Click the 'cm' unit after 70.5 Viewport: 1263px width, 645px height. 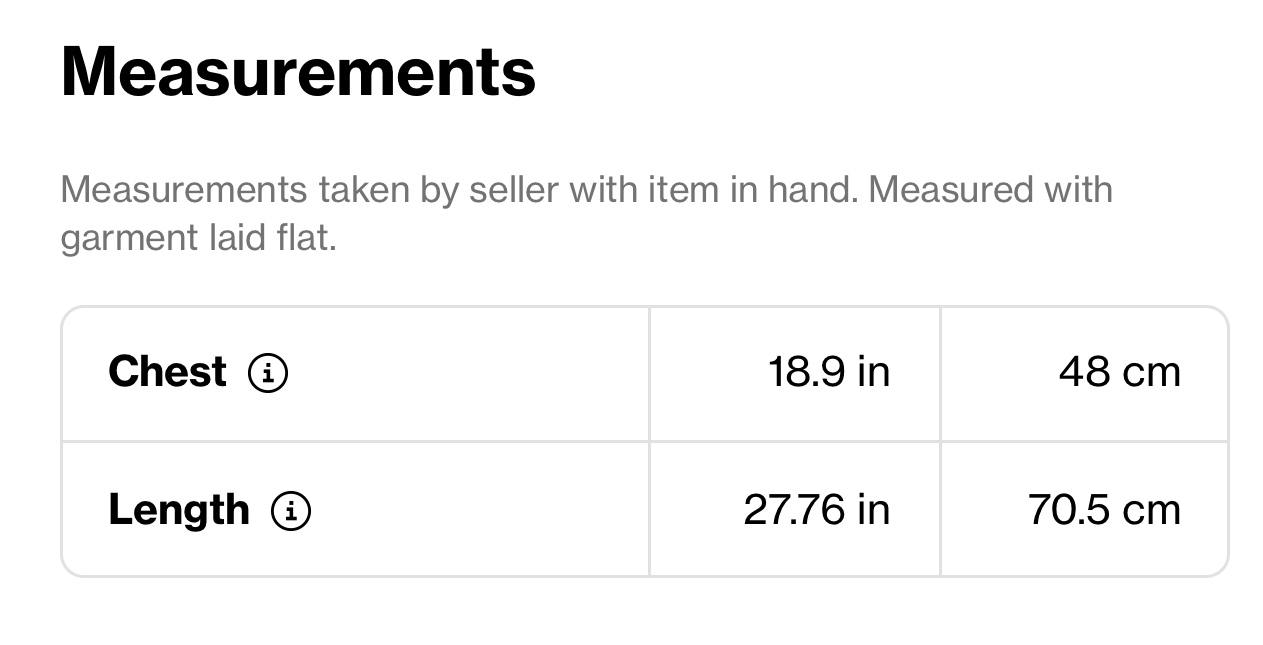click(x=1152, y=512)
